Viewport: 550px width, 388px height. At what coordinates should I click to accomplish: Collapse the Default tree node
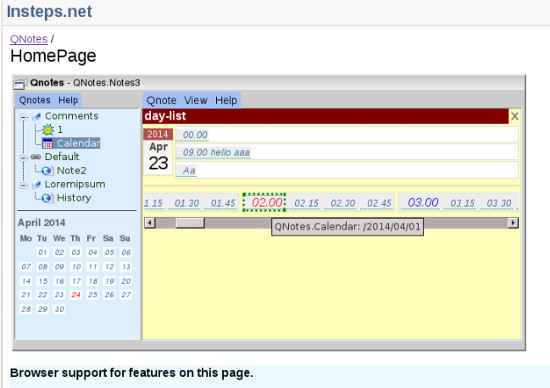click(23, 158)
